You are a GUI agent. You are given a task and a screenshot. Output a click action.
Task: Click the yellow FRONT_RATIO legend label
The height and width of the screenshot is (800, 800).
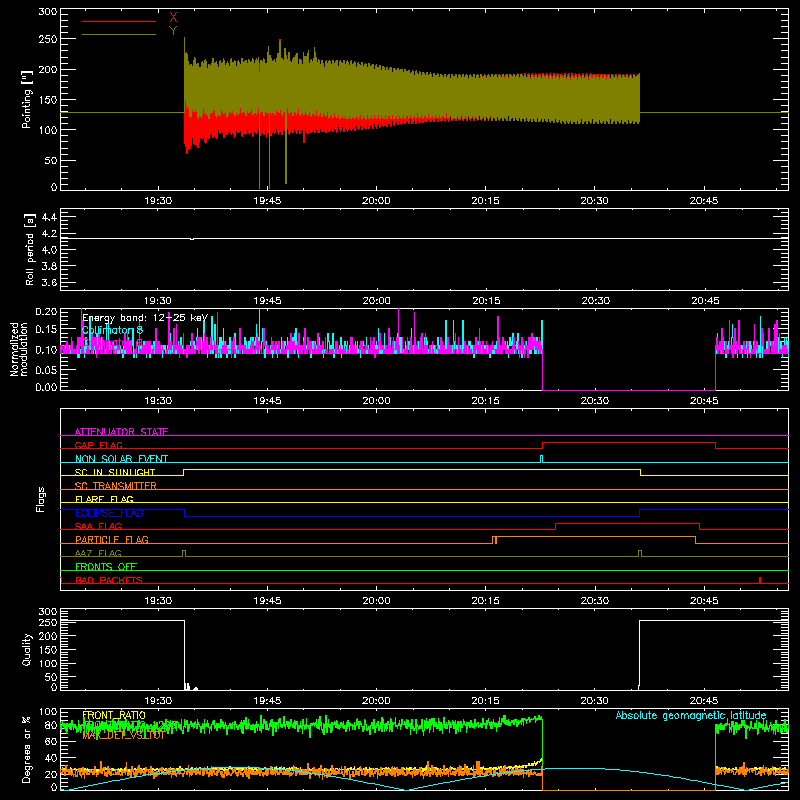pos(114,715)
